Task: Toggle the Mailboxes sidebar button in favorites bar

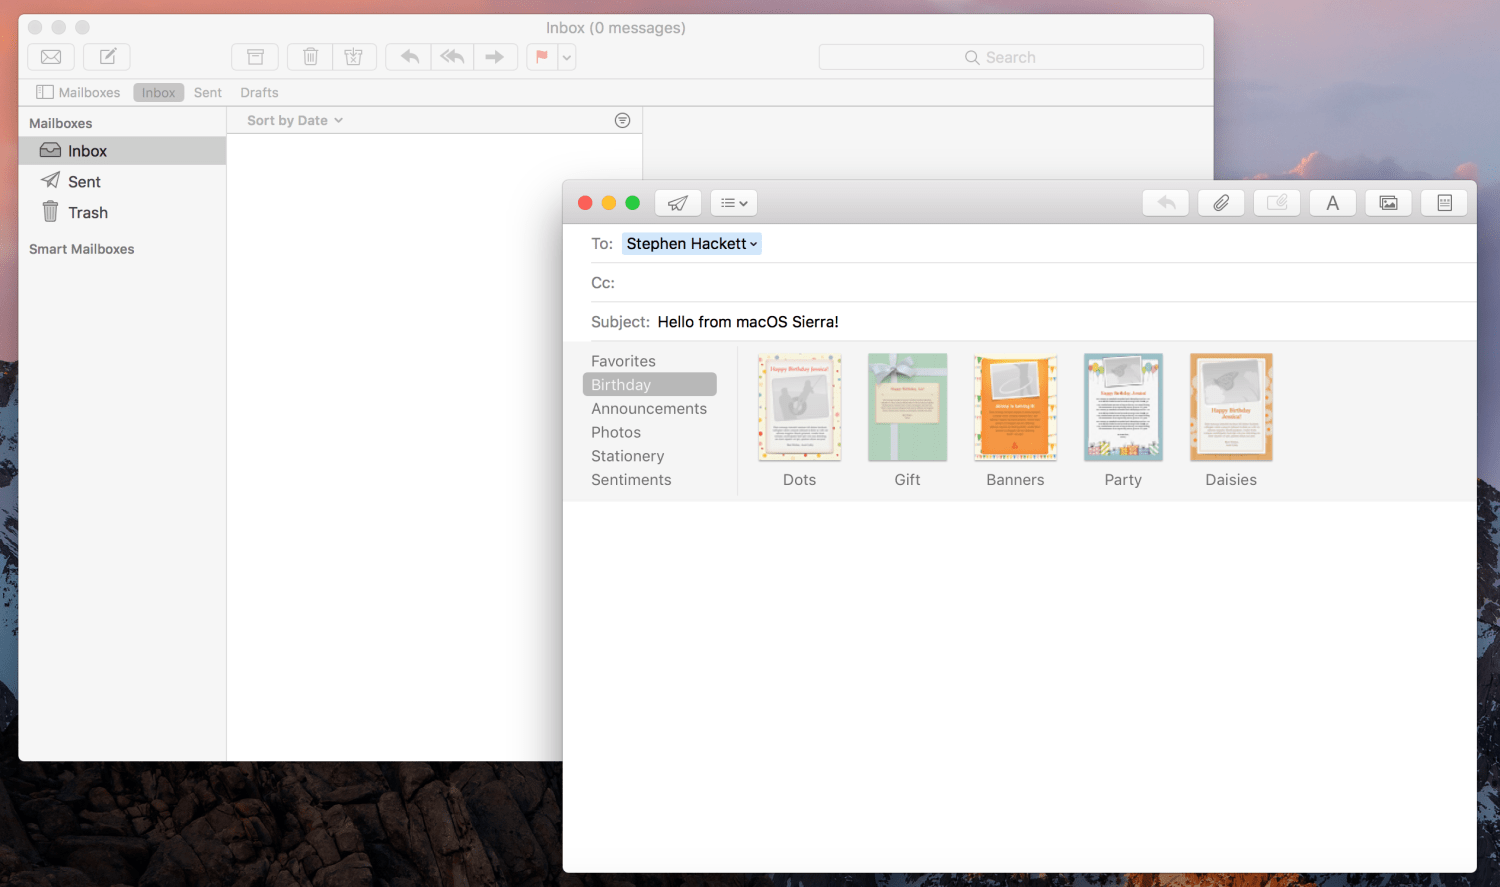Action: click(x=78, y=92)
